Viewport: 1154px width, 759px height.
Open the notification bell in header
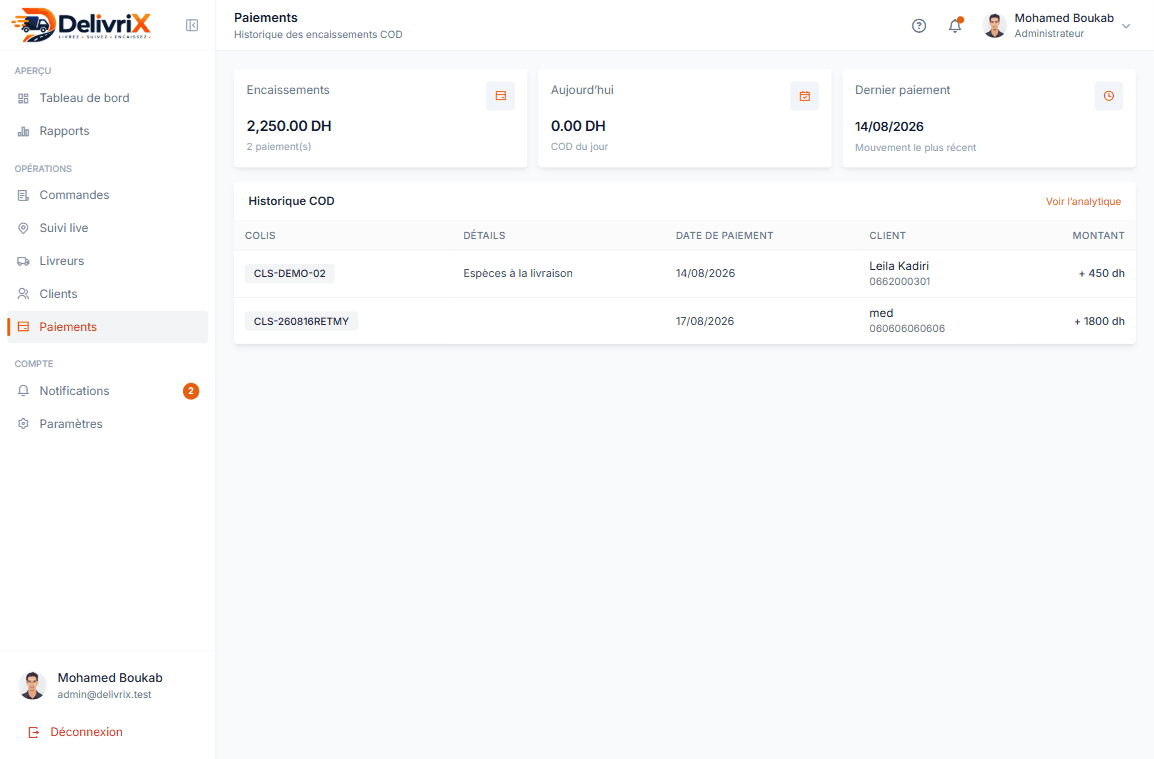pyautogui.click(x=955, y=26)
